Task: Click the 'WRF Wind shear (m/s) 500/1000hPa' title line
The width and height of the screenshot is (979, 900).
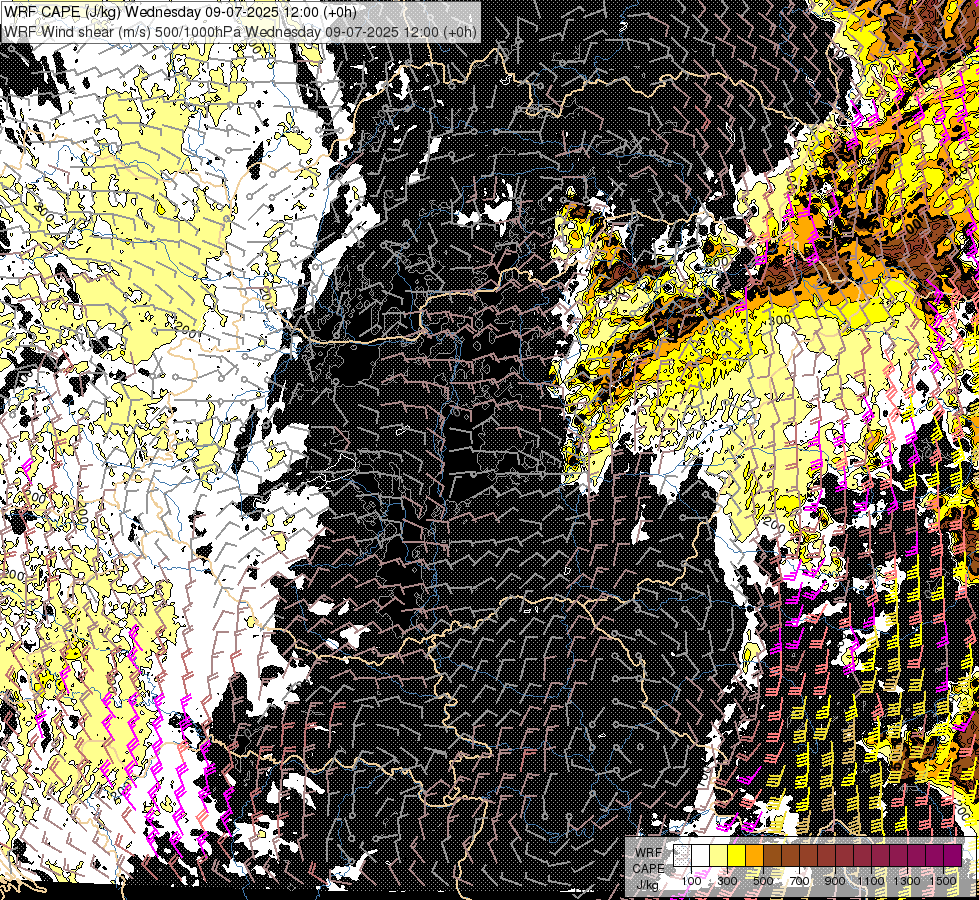Action: 240,32
